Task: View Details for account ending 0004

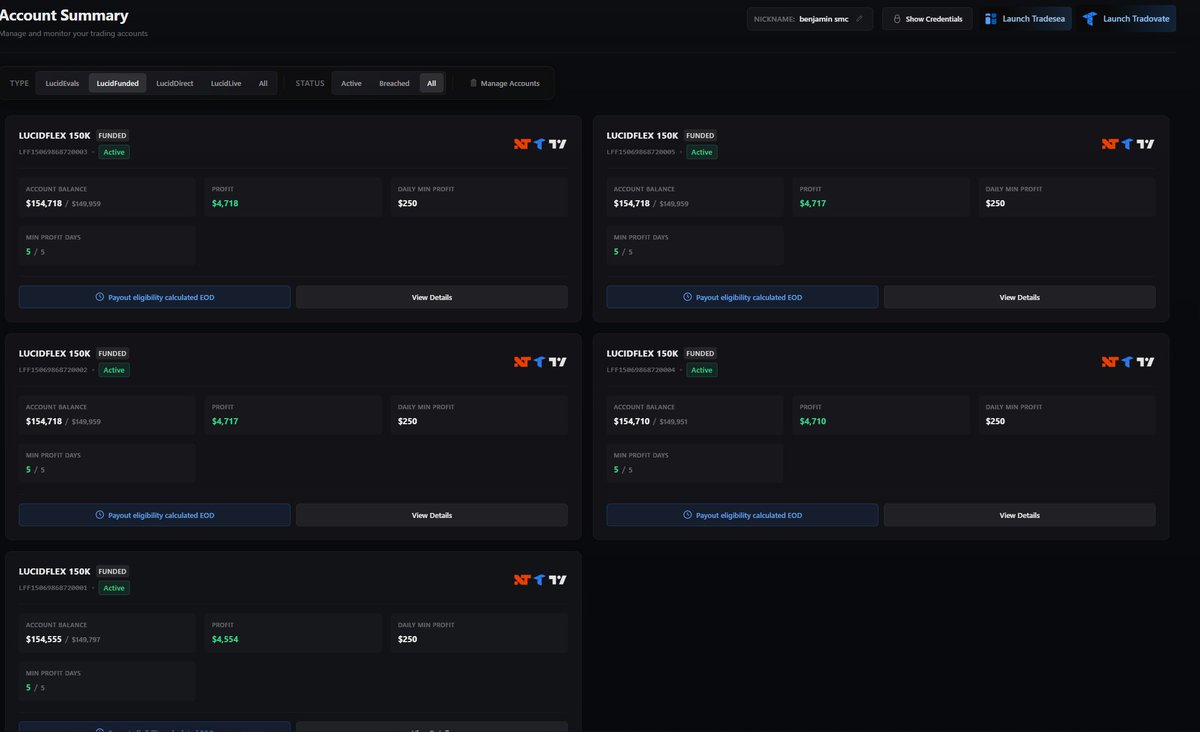Action: click(x=1020, y=515)
